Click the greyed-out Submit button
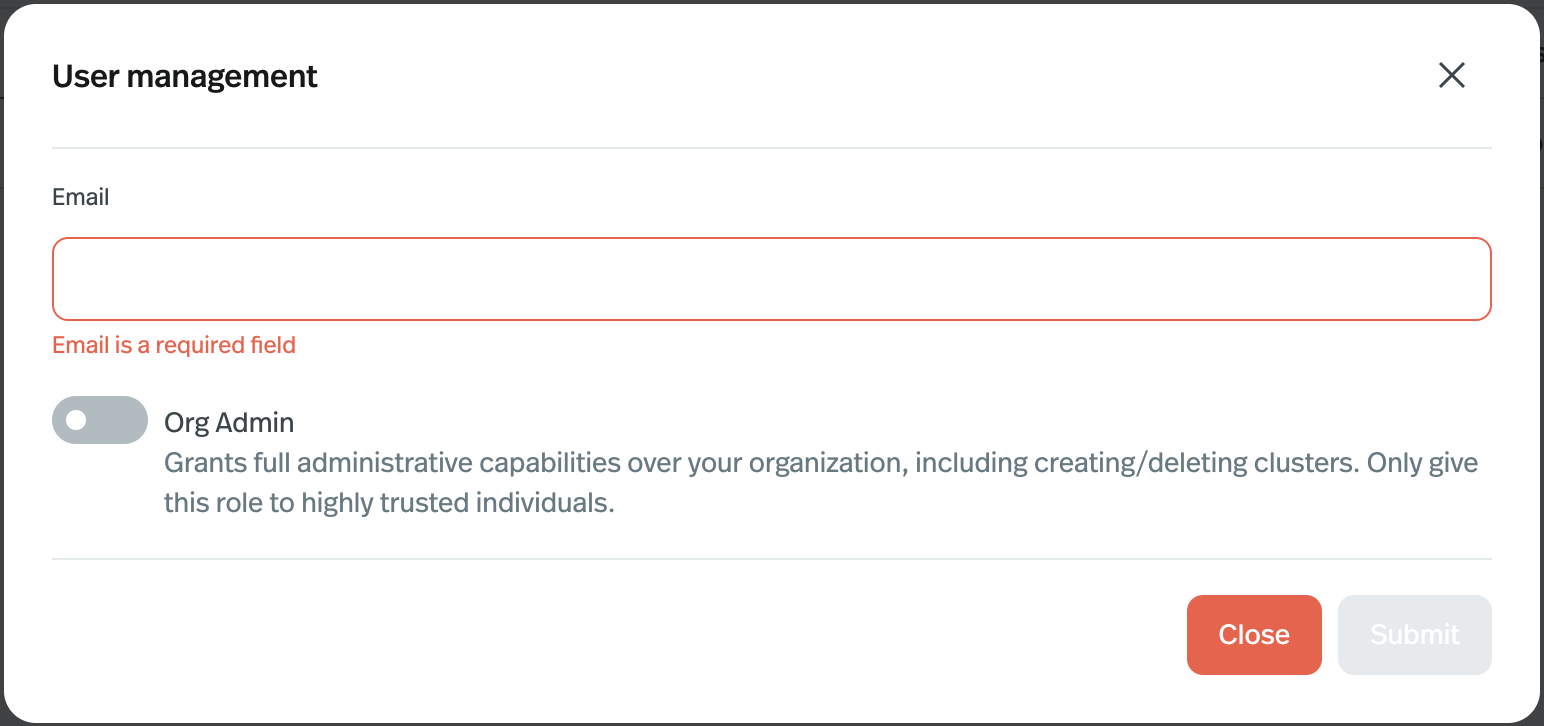1544x726 pixels. click(x=1414, y=635)
